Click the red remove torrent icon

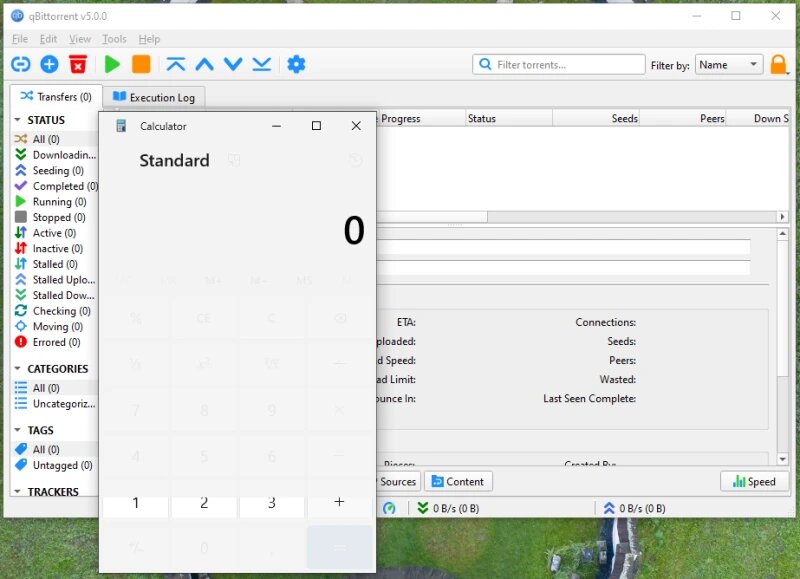[78, 64]
